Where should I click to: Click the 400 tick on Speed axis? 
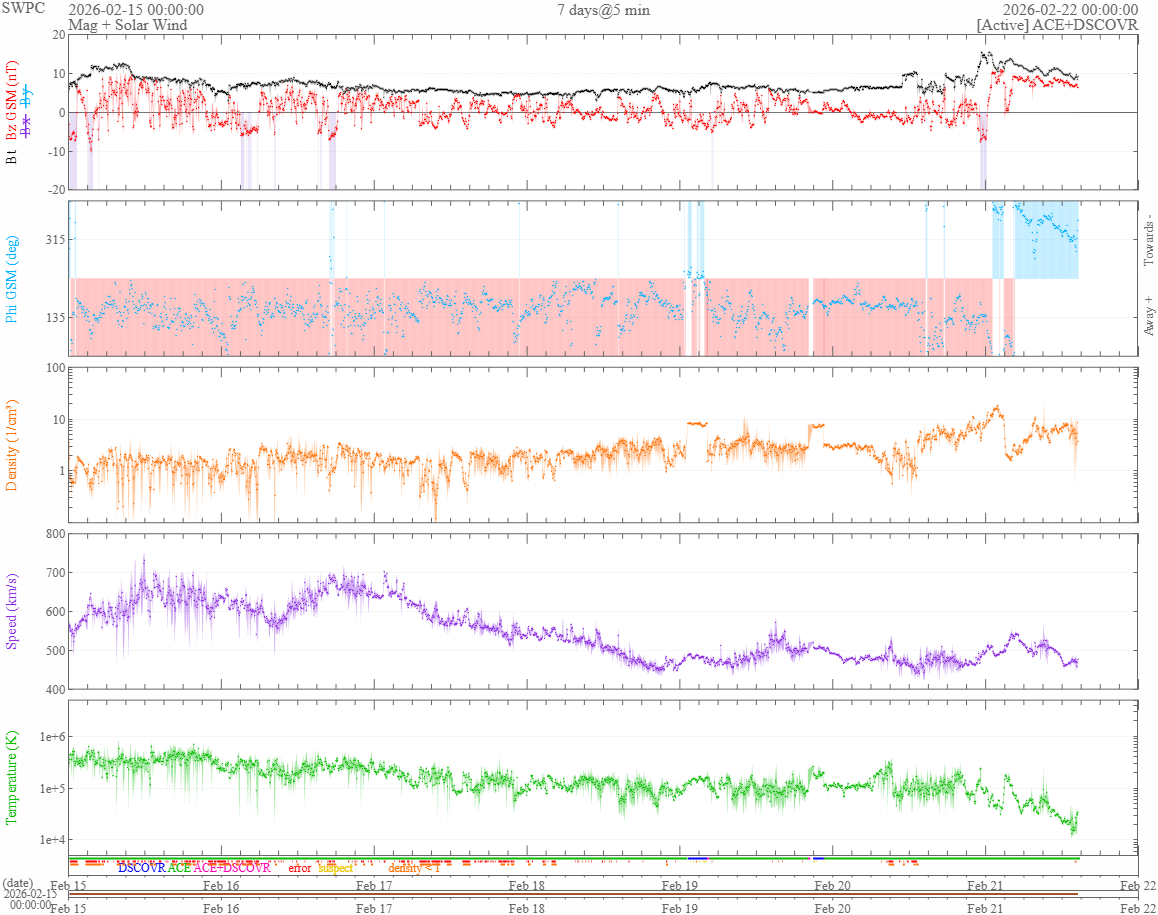click(55, 690)
